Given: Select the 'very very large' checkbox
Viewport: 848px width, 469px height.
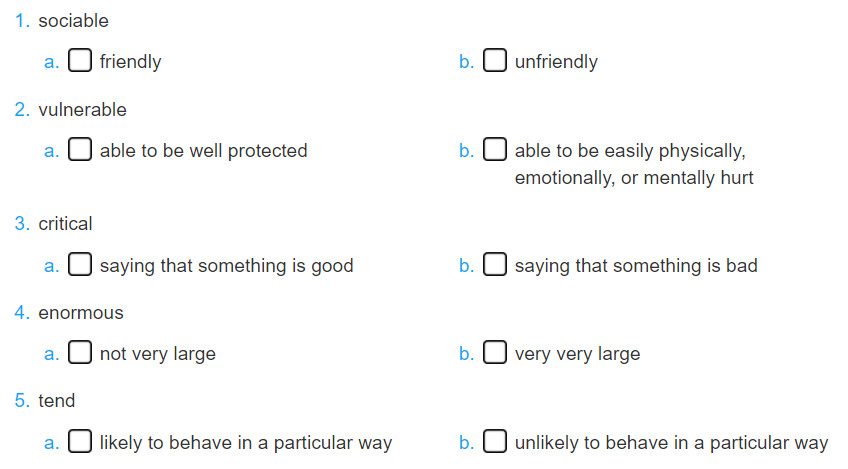Looking at the screenshot, I should pyautogui.click(x=495, y=352).
